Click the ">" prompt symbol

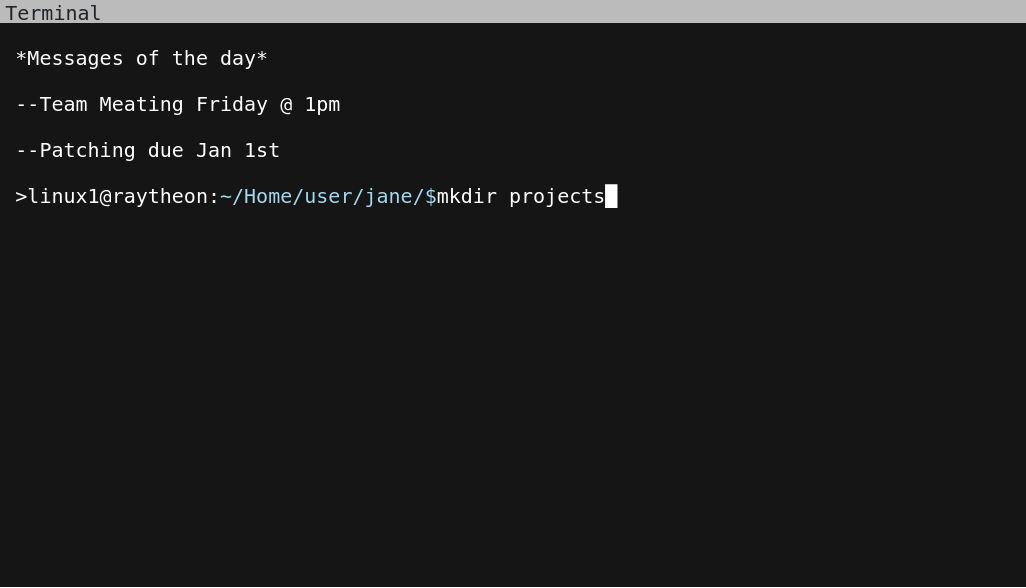pyautogui.click(x=21, y=196)
